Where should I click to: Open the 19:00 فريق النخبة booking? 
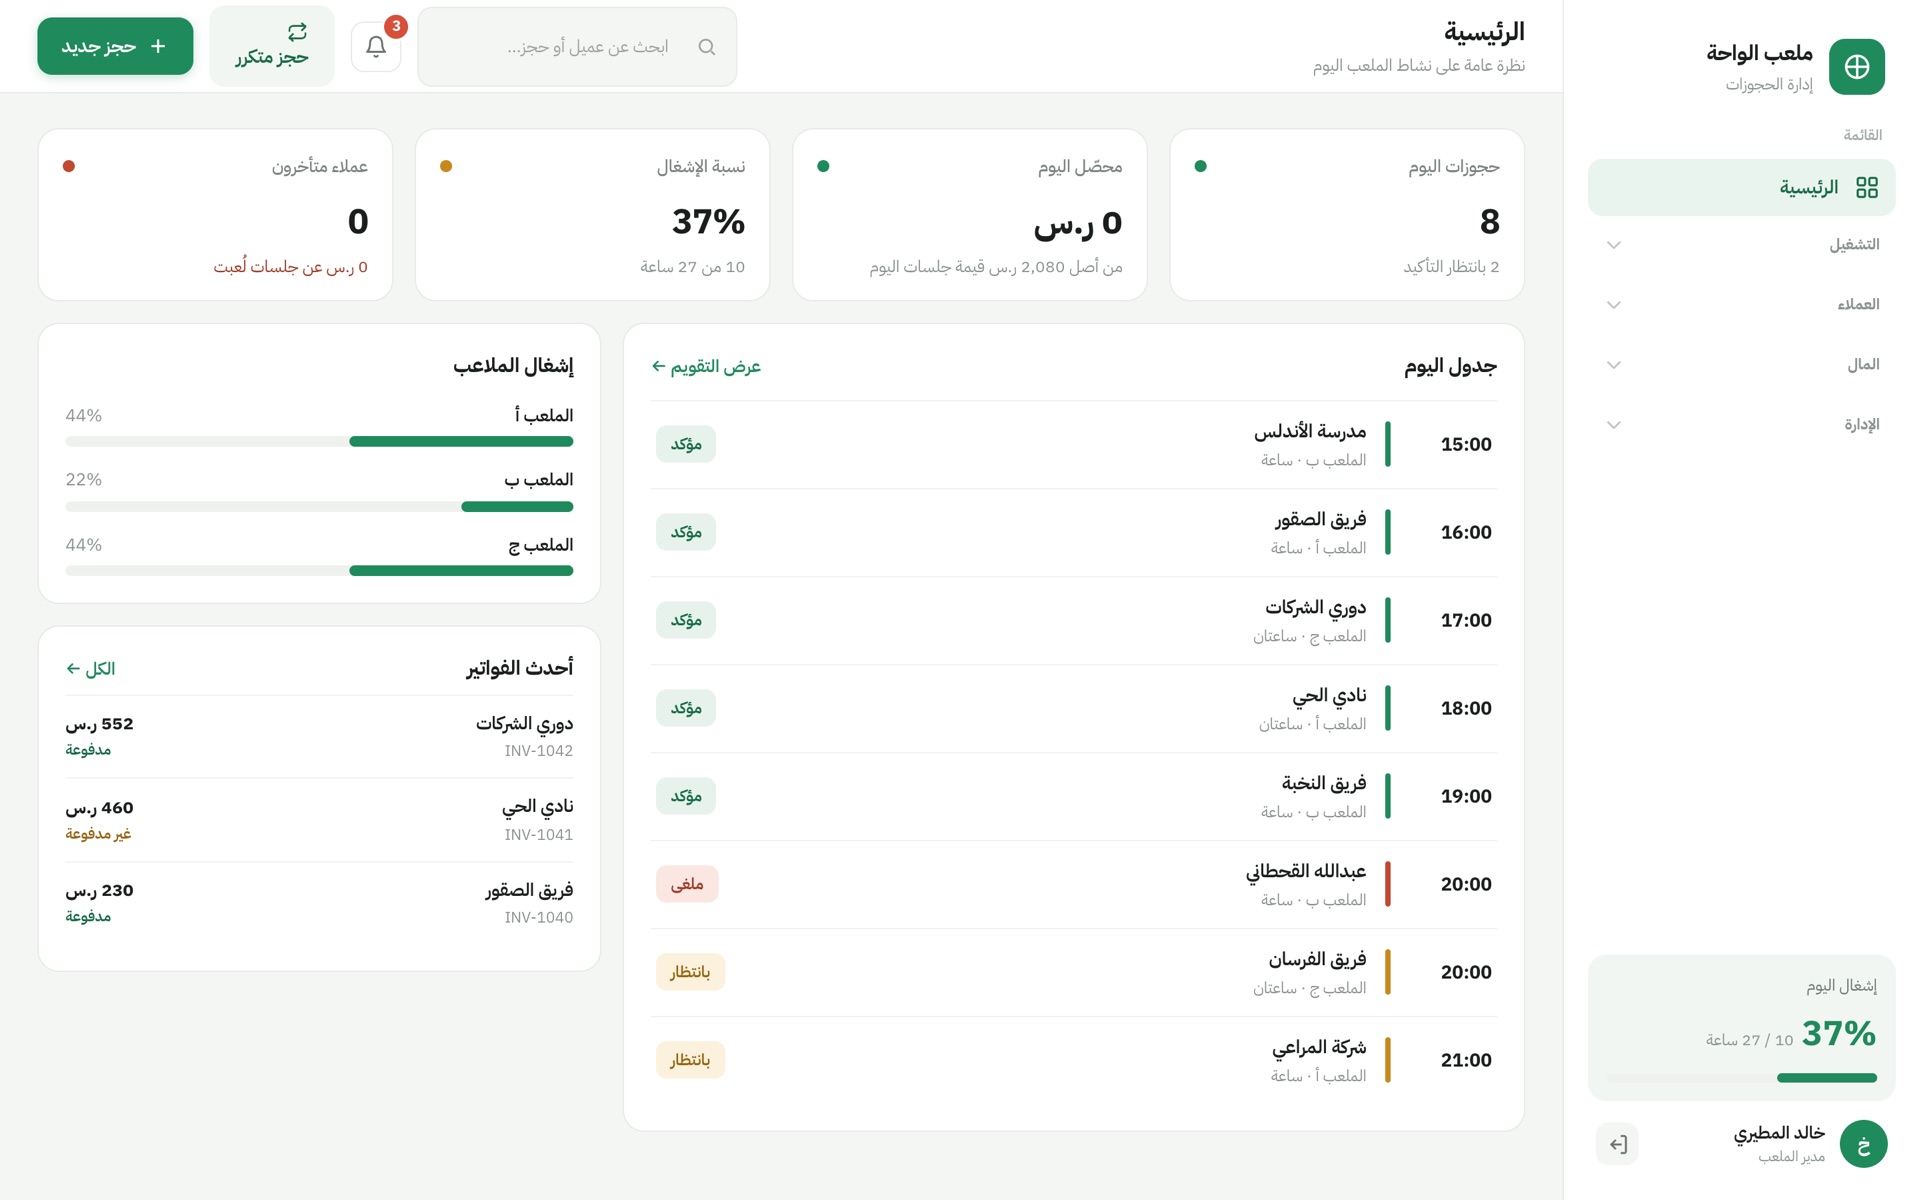point(1073,797)
